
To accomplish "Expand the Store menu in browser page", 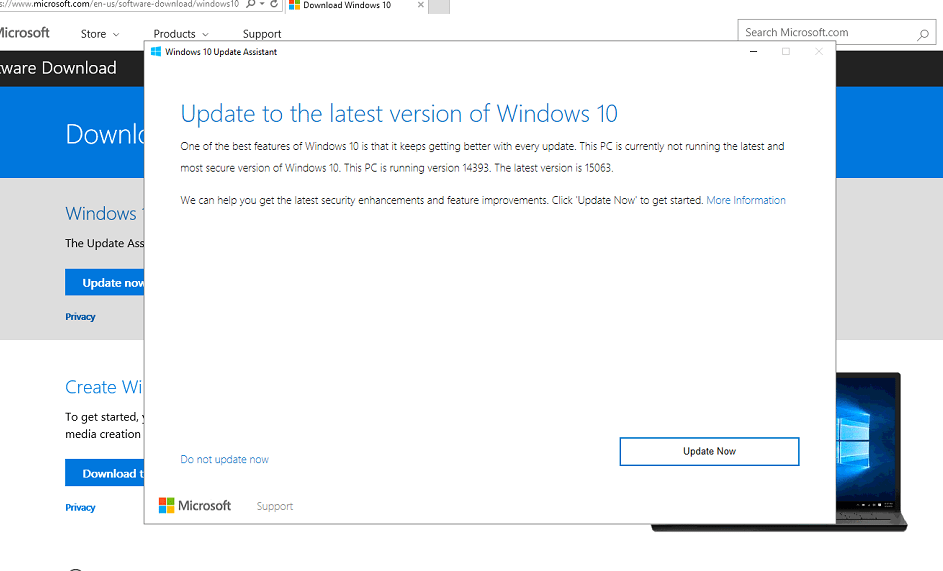I will [x=100, y=34].
